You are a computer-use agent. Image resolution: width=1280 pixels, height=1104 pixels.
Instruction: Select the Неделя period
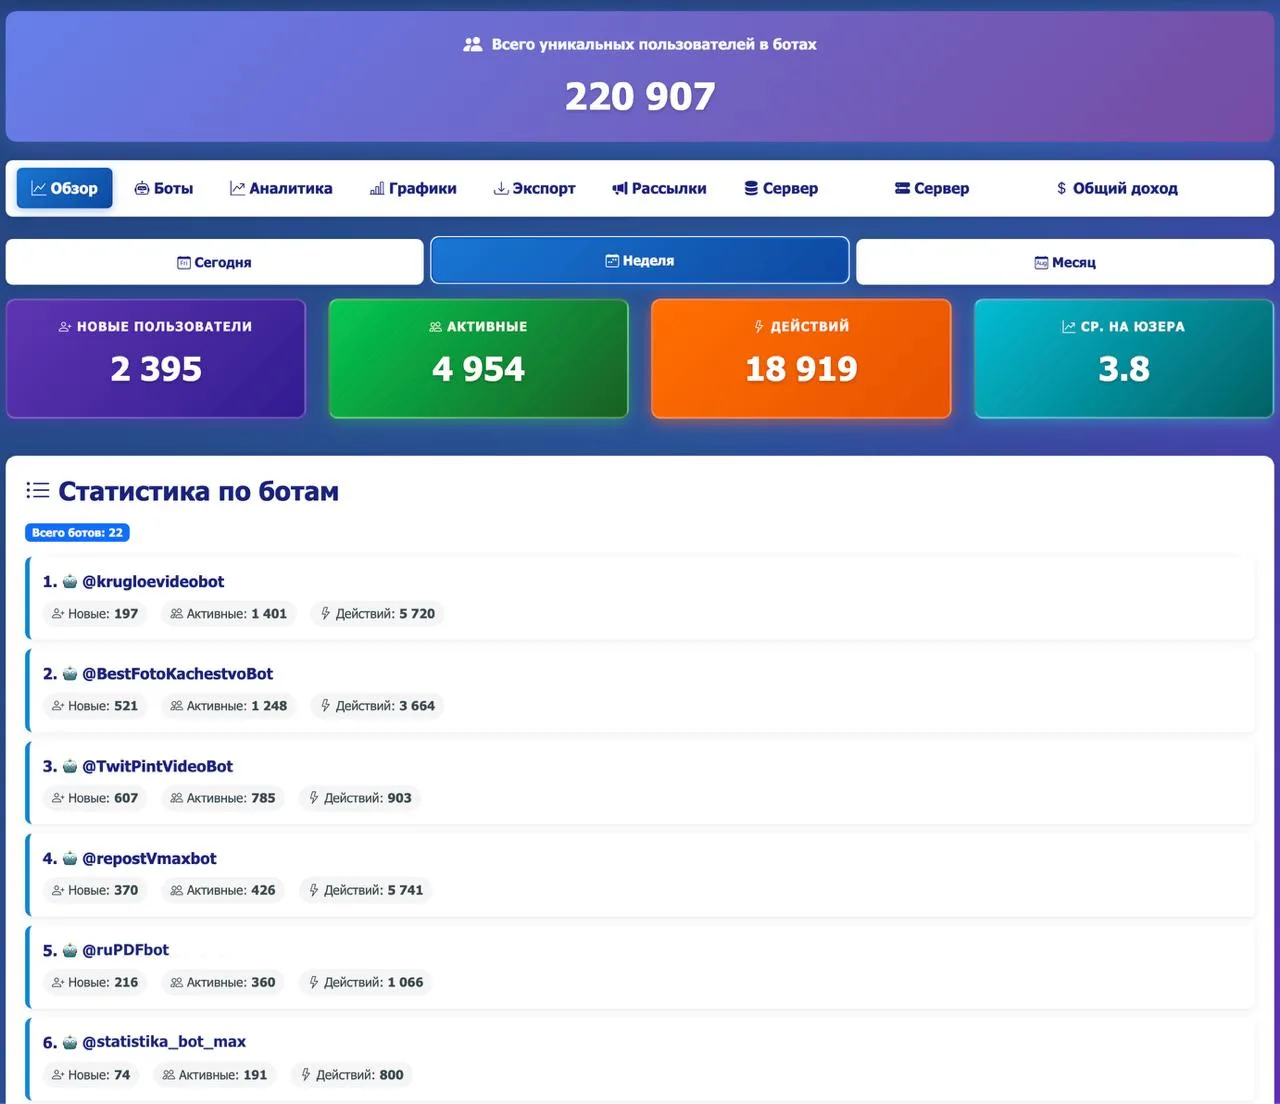coord(640,261)
